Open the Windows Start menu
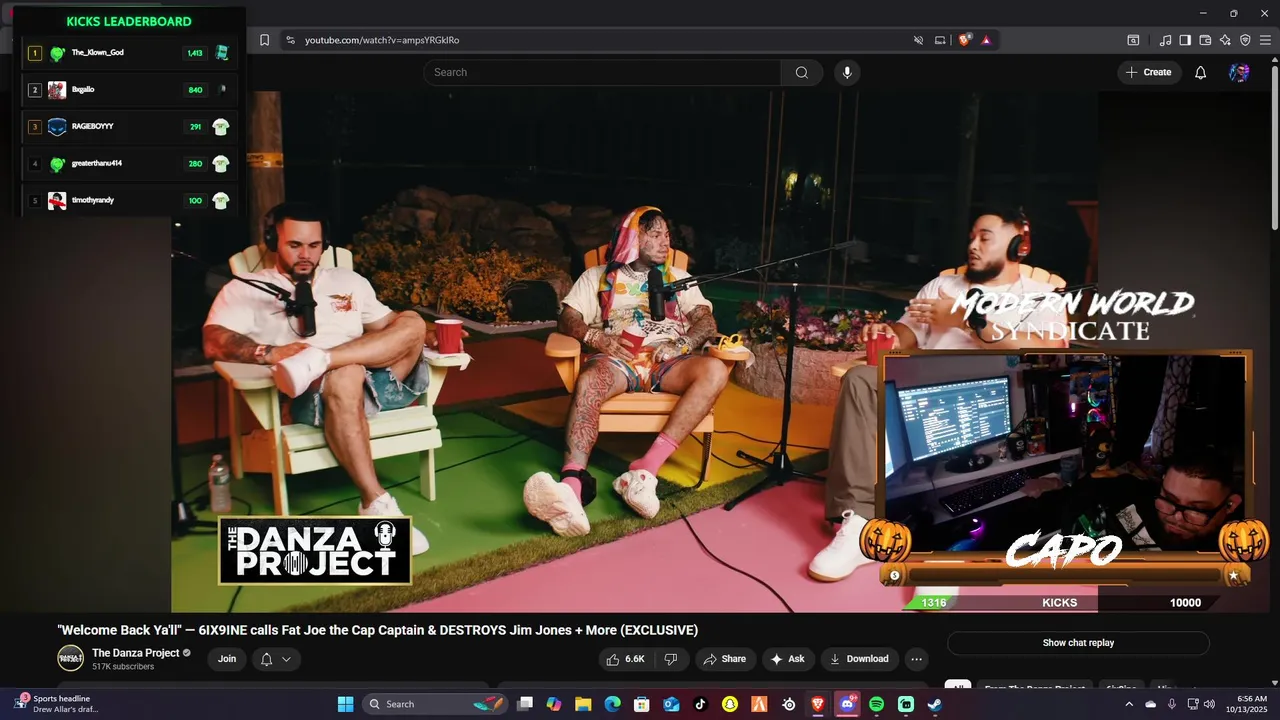1280x720 pixels. click(345, 704)
